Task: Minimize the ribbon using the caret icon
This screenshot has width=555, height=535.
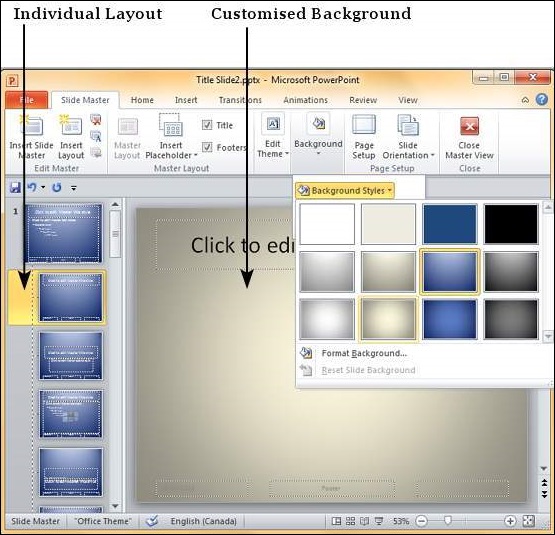Action: pyautogui.click(x=525, y=100)
